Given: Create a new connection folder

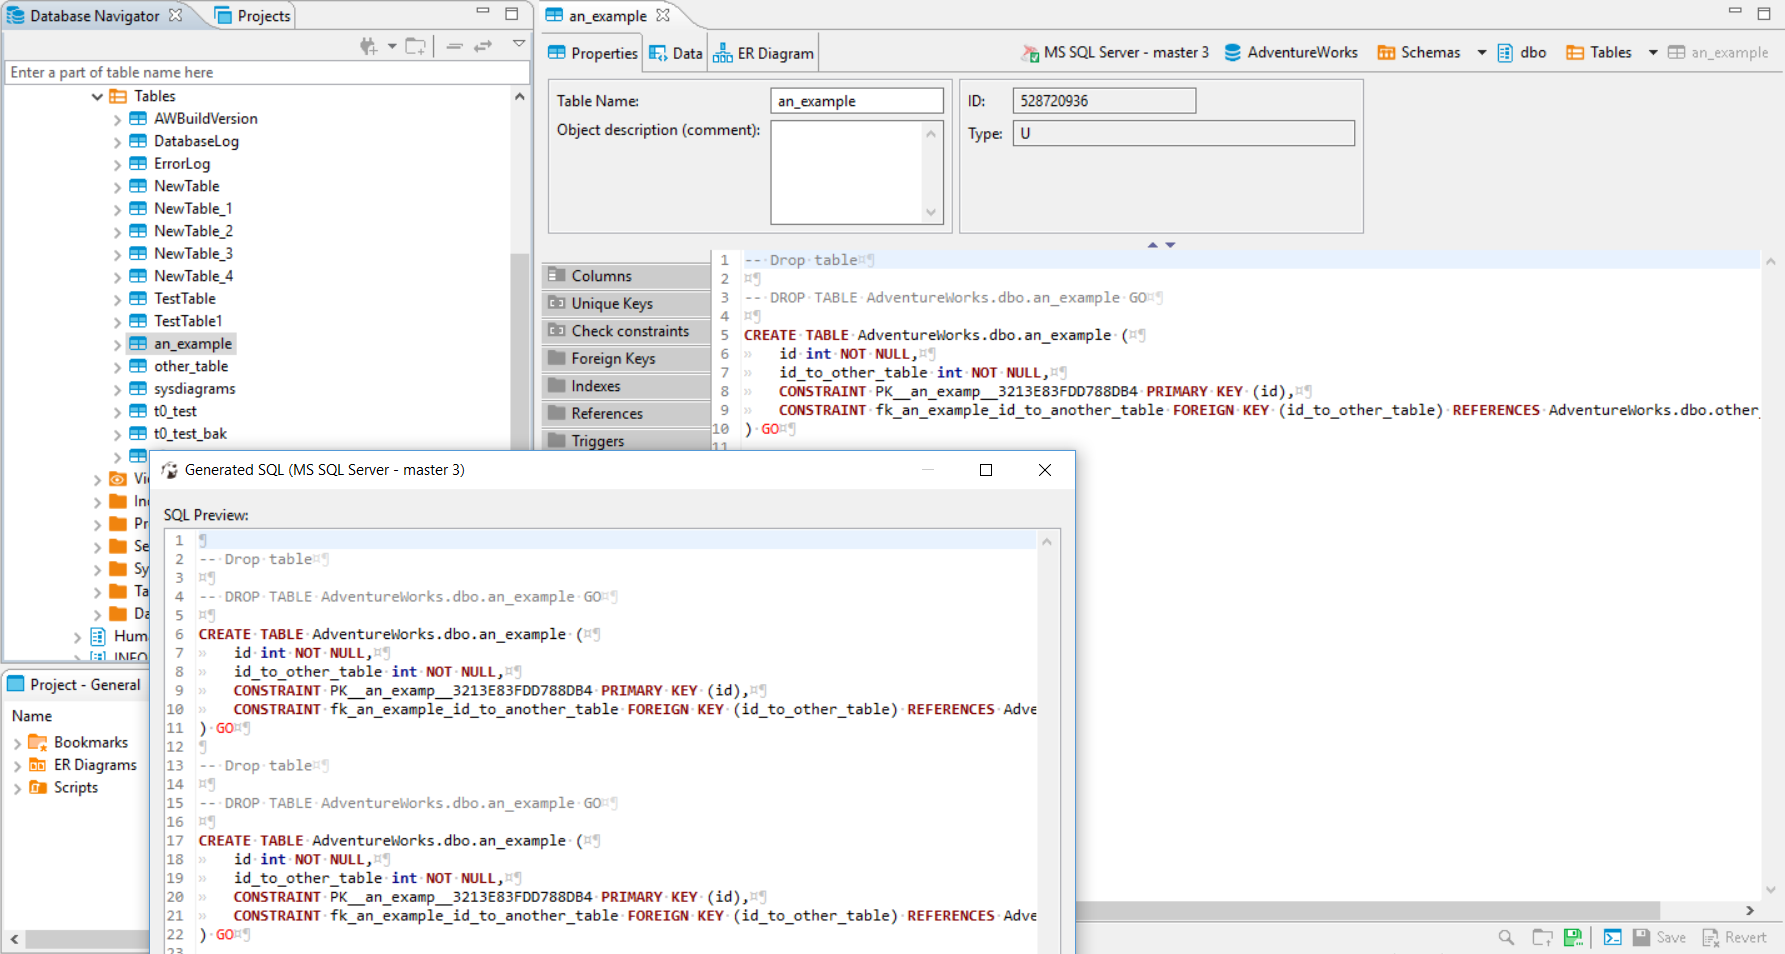Looking at the screenshot, I should [415, 46].
